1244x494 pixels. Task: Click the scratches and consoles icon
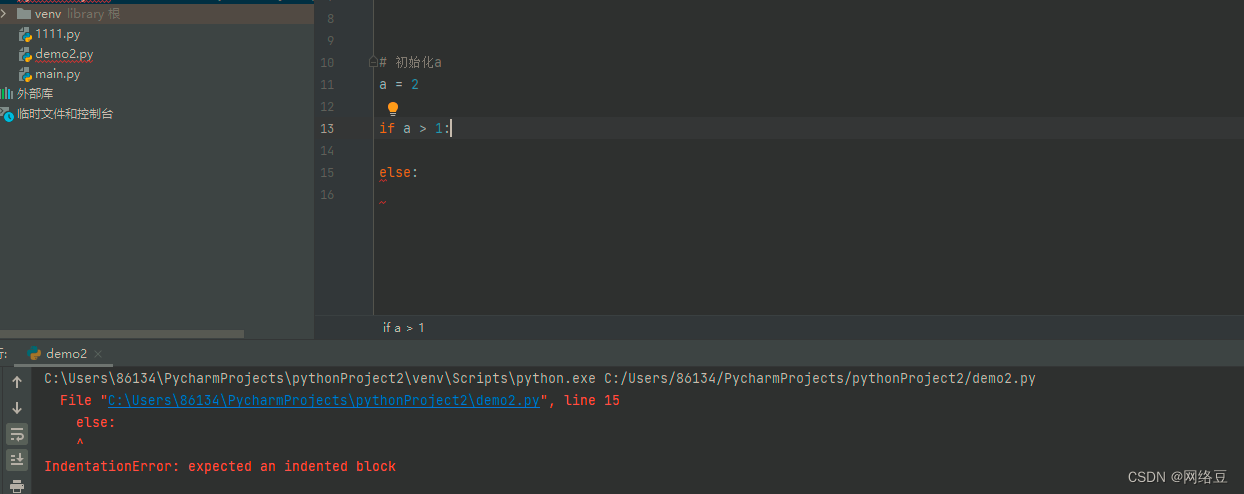7,114
